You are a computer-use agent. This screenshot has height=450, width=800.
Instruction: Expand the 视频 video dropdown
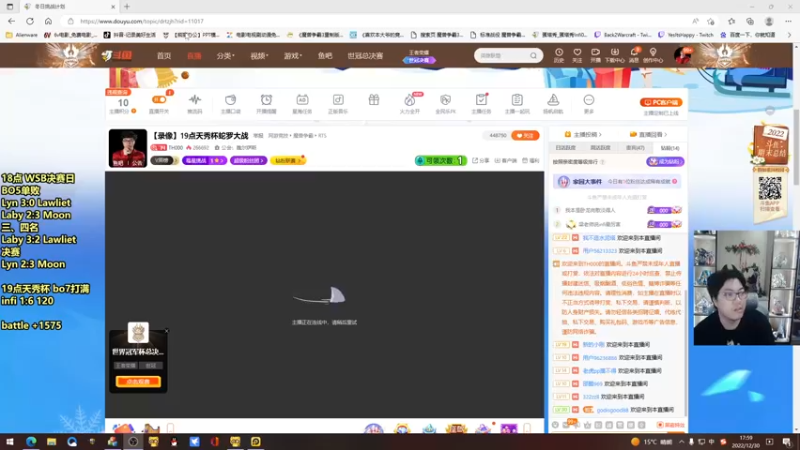(259, 56)
